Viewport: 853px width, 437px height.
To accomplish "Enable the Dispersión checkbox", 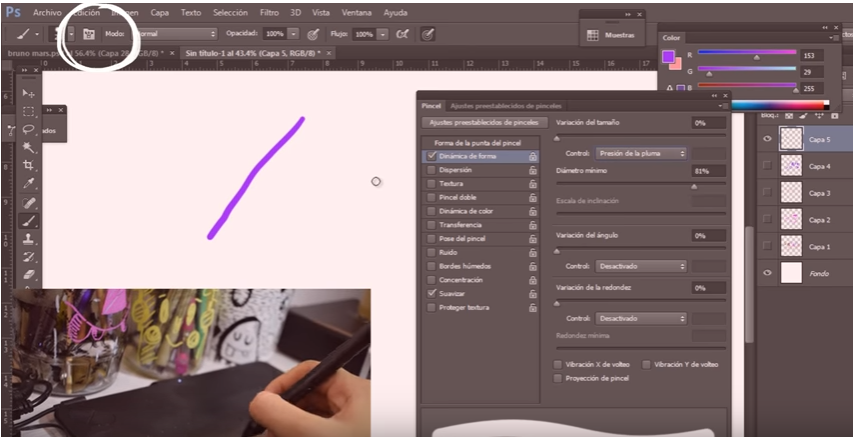I will pyautogui.click(x=432, y=170).
